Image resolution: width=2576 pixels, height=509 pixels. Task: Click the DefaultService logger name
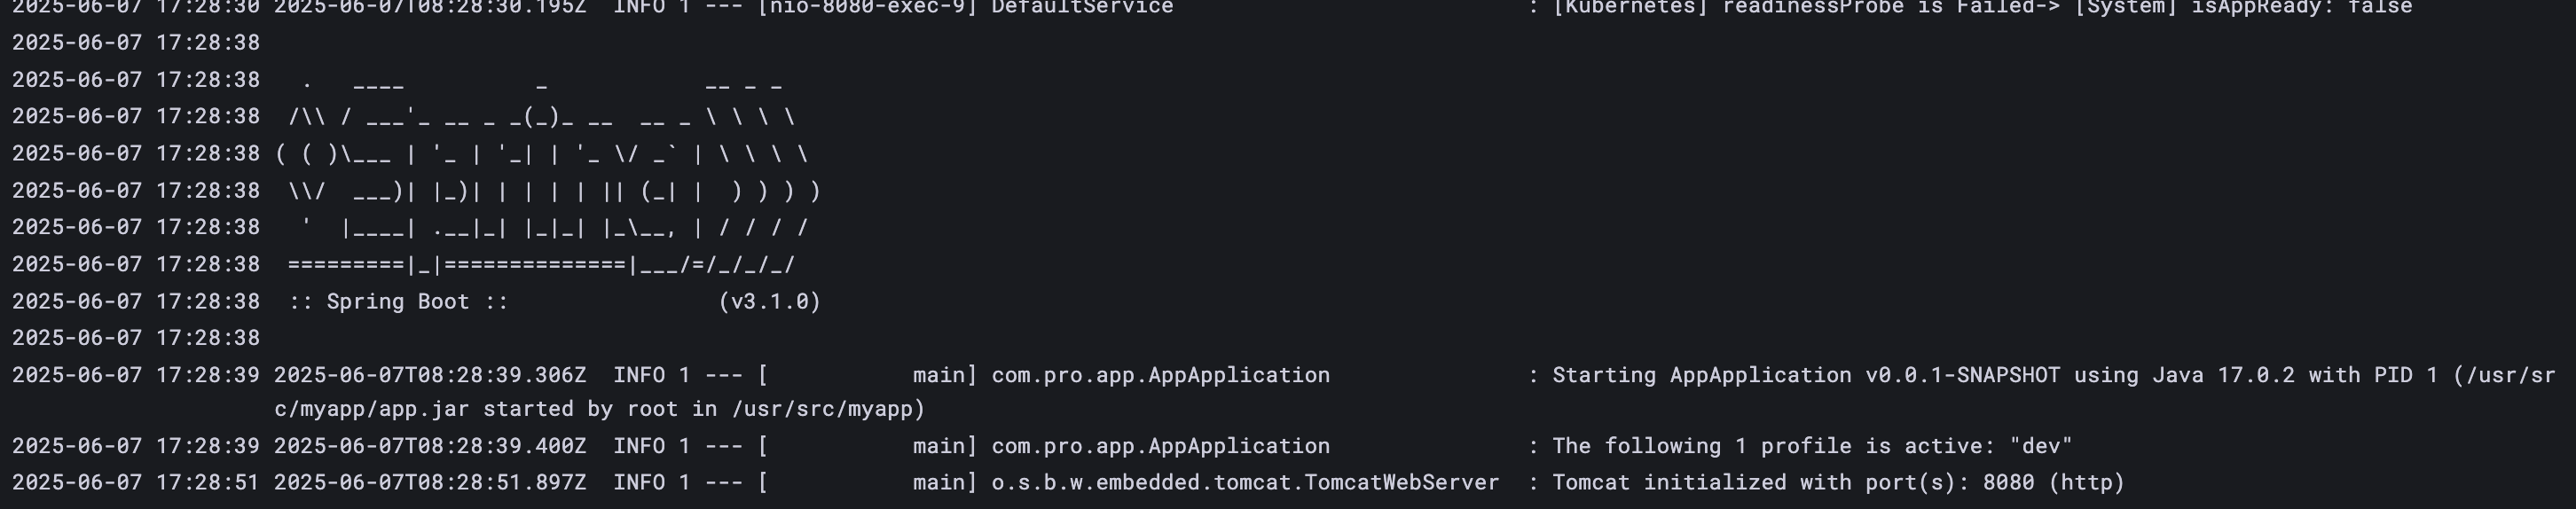[1082, 8]
